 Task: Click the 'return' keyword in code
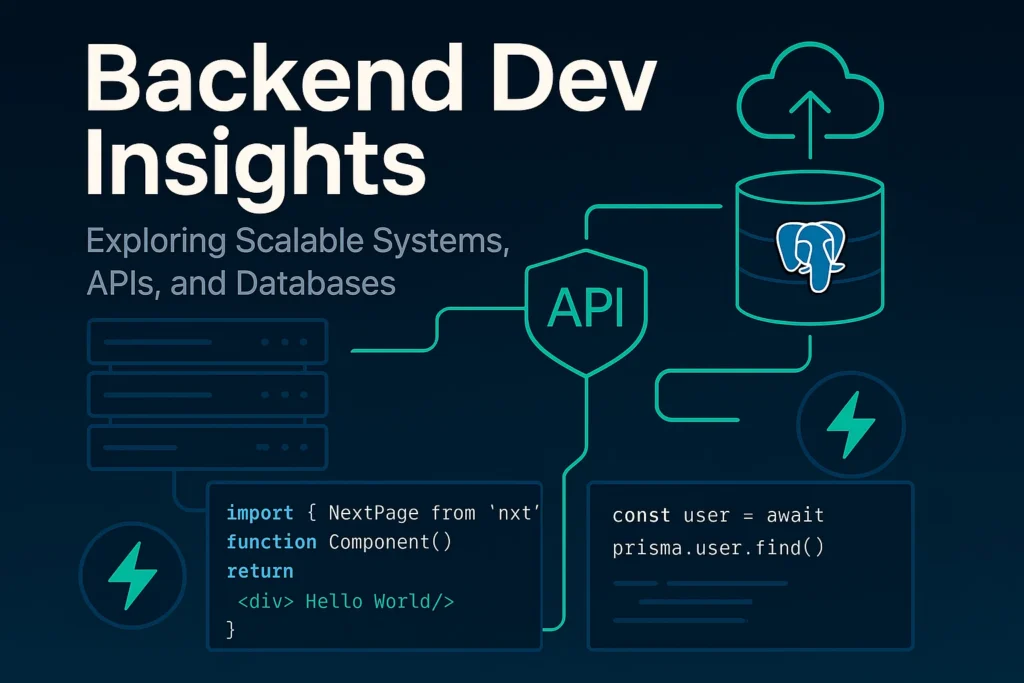tap(260, 571)
